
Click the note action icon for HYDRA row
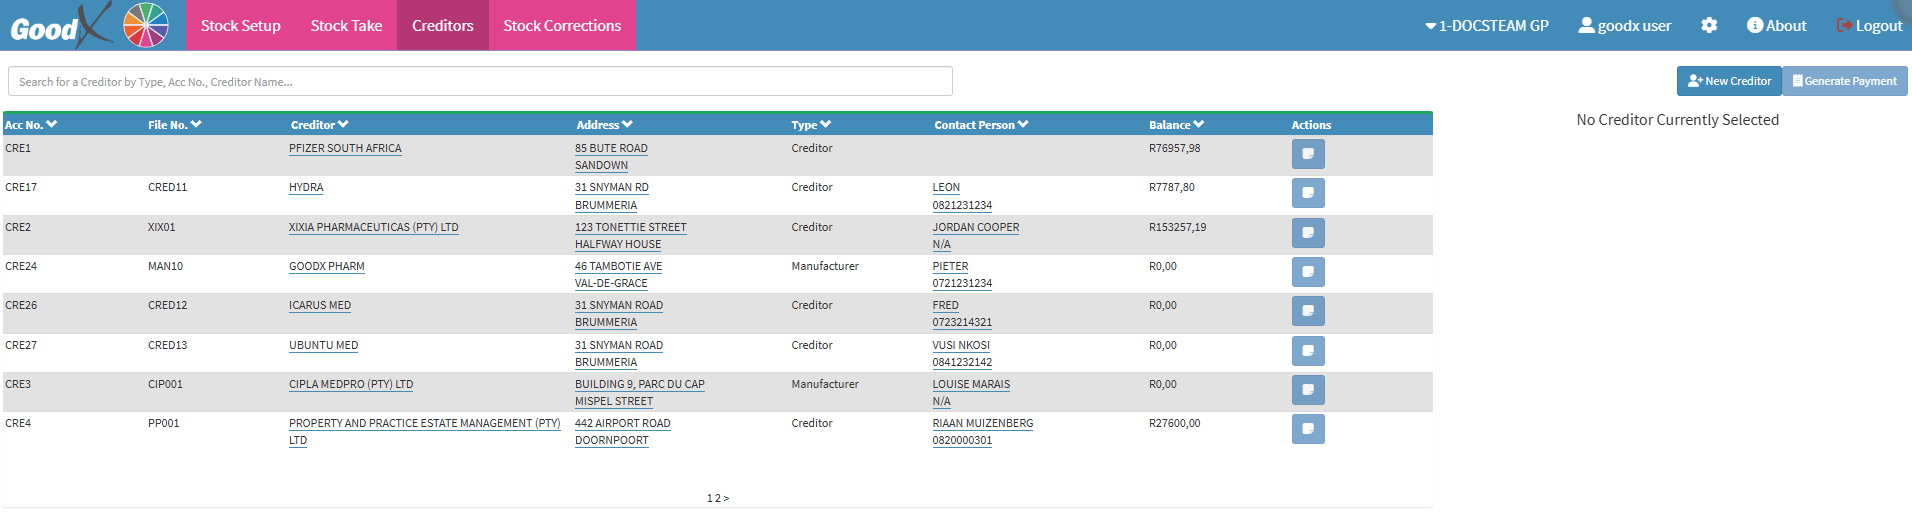tap(1307, 193)
